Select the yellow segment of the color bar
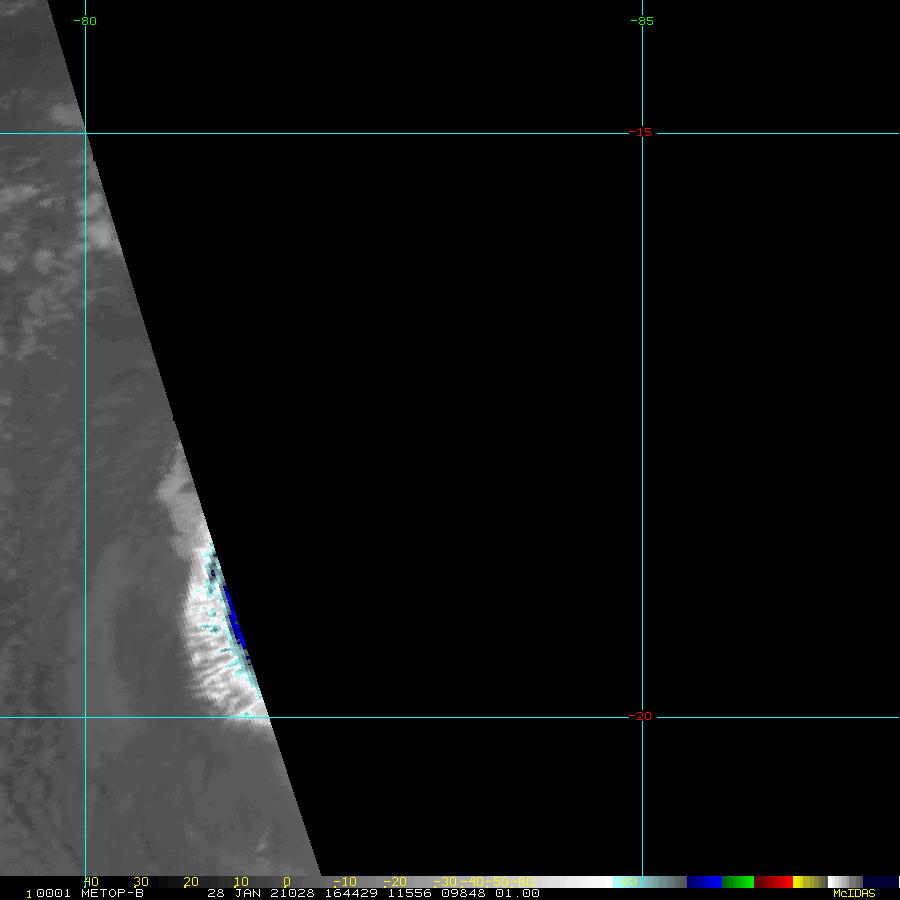This screenshot has height=900, width=900. coord(800,882)
